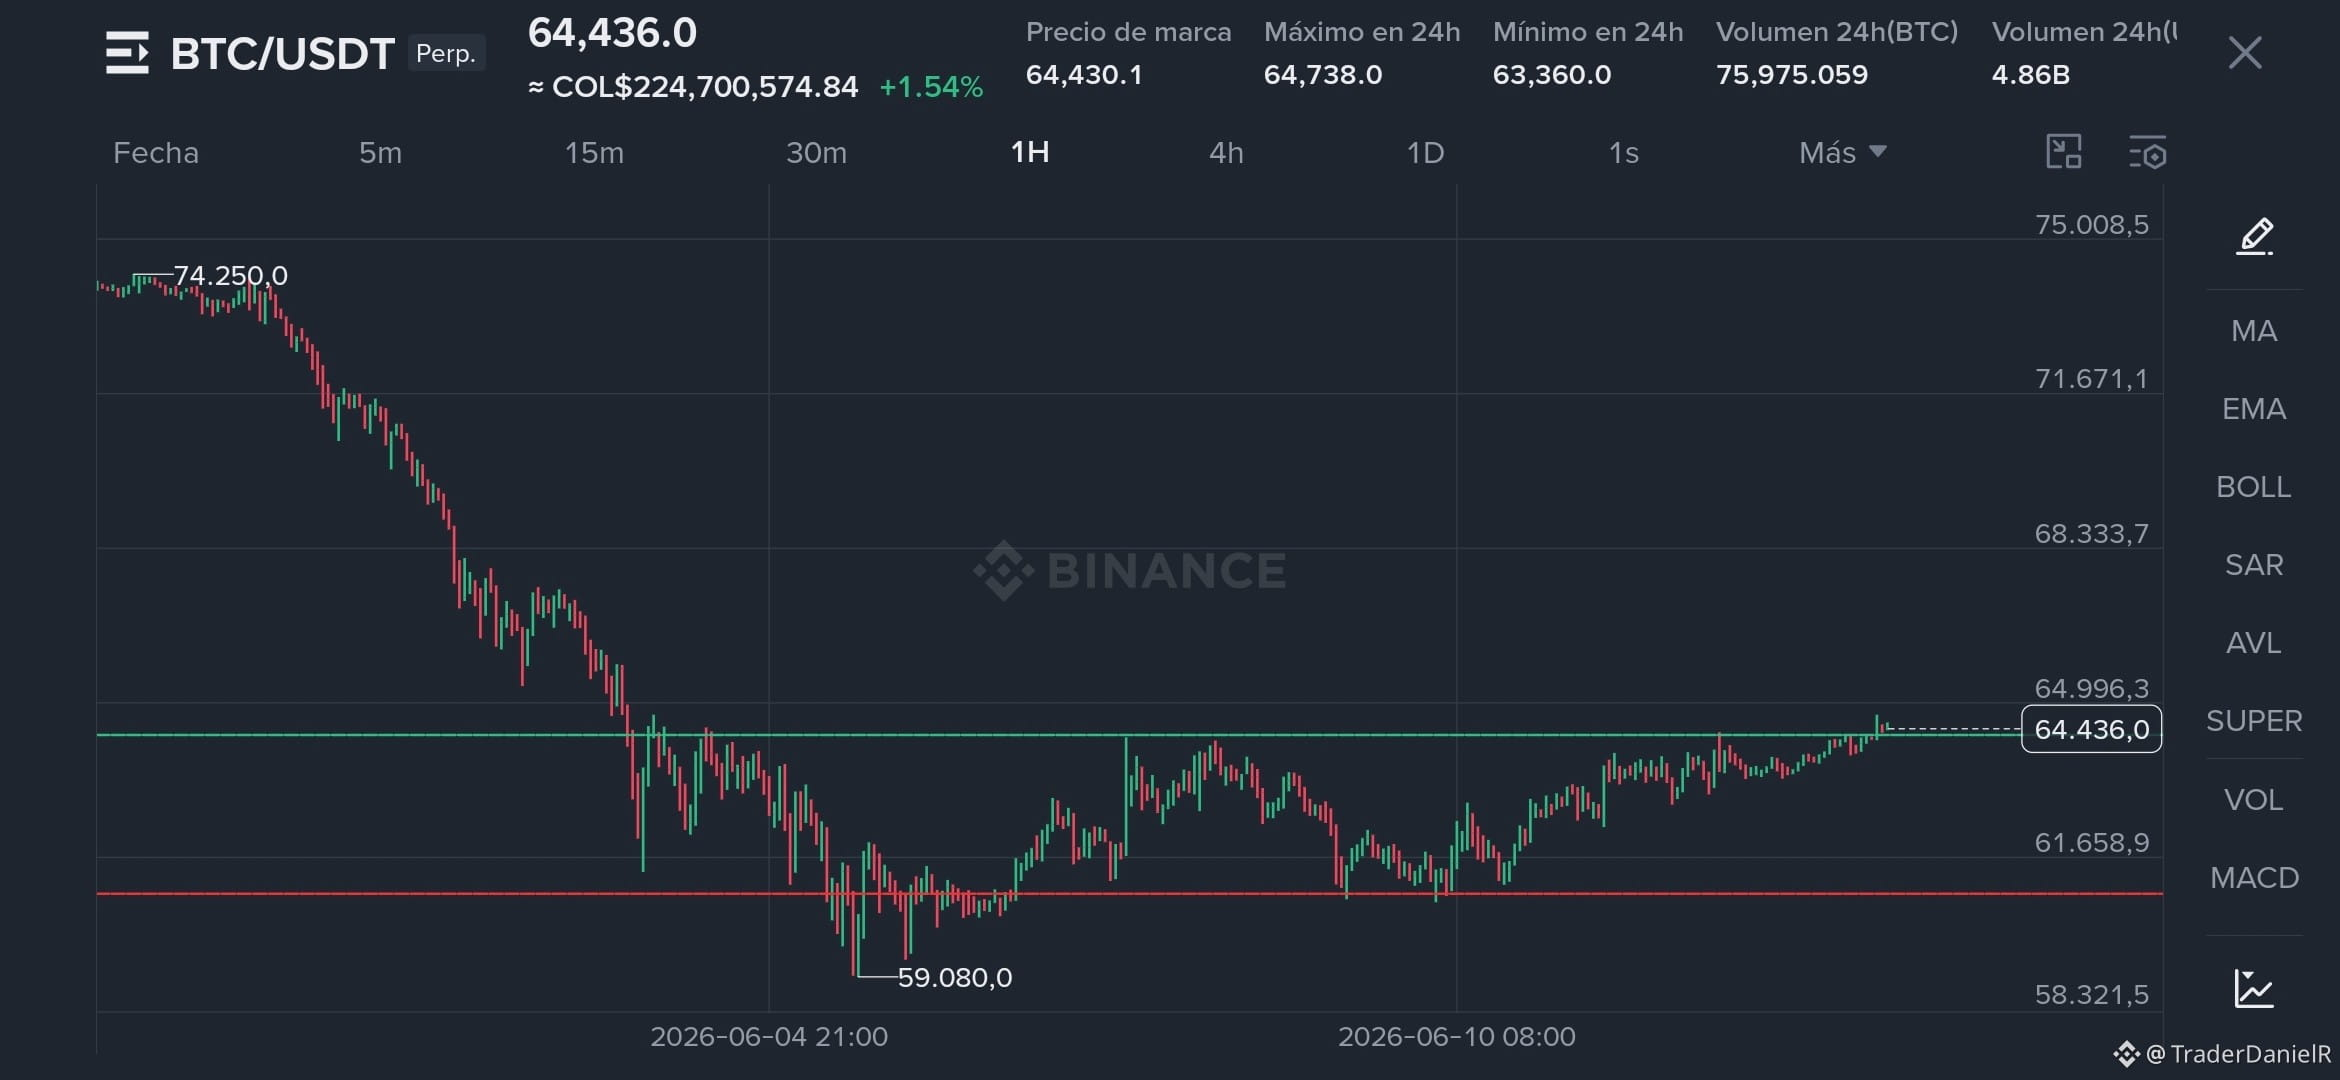Toggle the SUPER indicator

[x=2254, y=721]
